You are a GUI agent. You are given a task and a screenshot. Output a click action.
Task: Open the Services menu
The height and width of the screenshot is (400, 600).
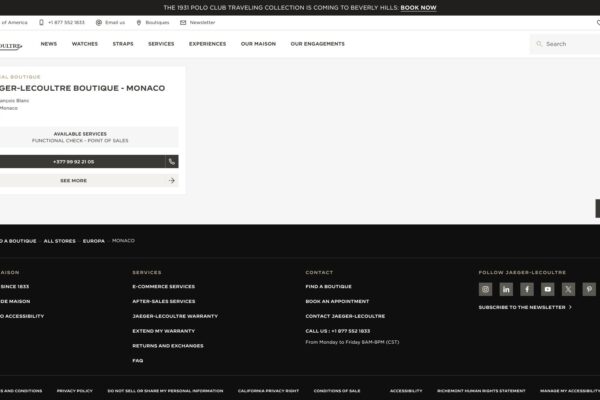point(161,44)
